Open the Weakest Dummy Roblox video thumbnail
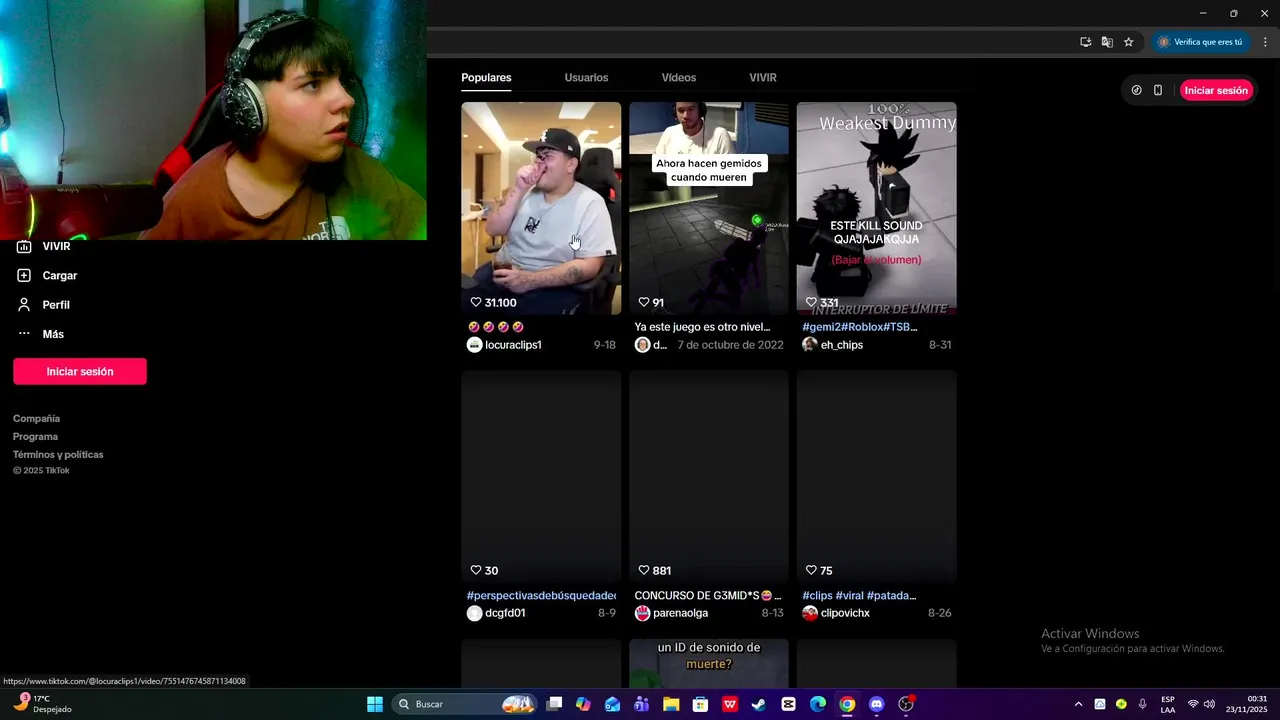 click(877, 208)
